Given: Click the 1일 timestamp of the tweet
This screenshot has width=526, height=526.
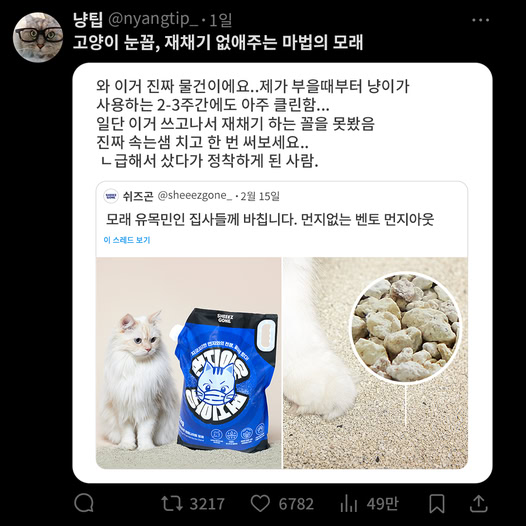Looking at the screenshot, I should 220,20.
